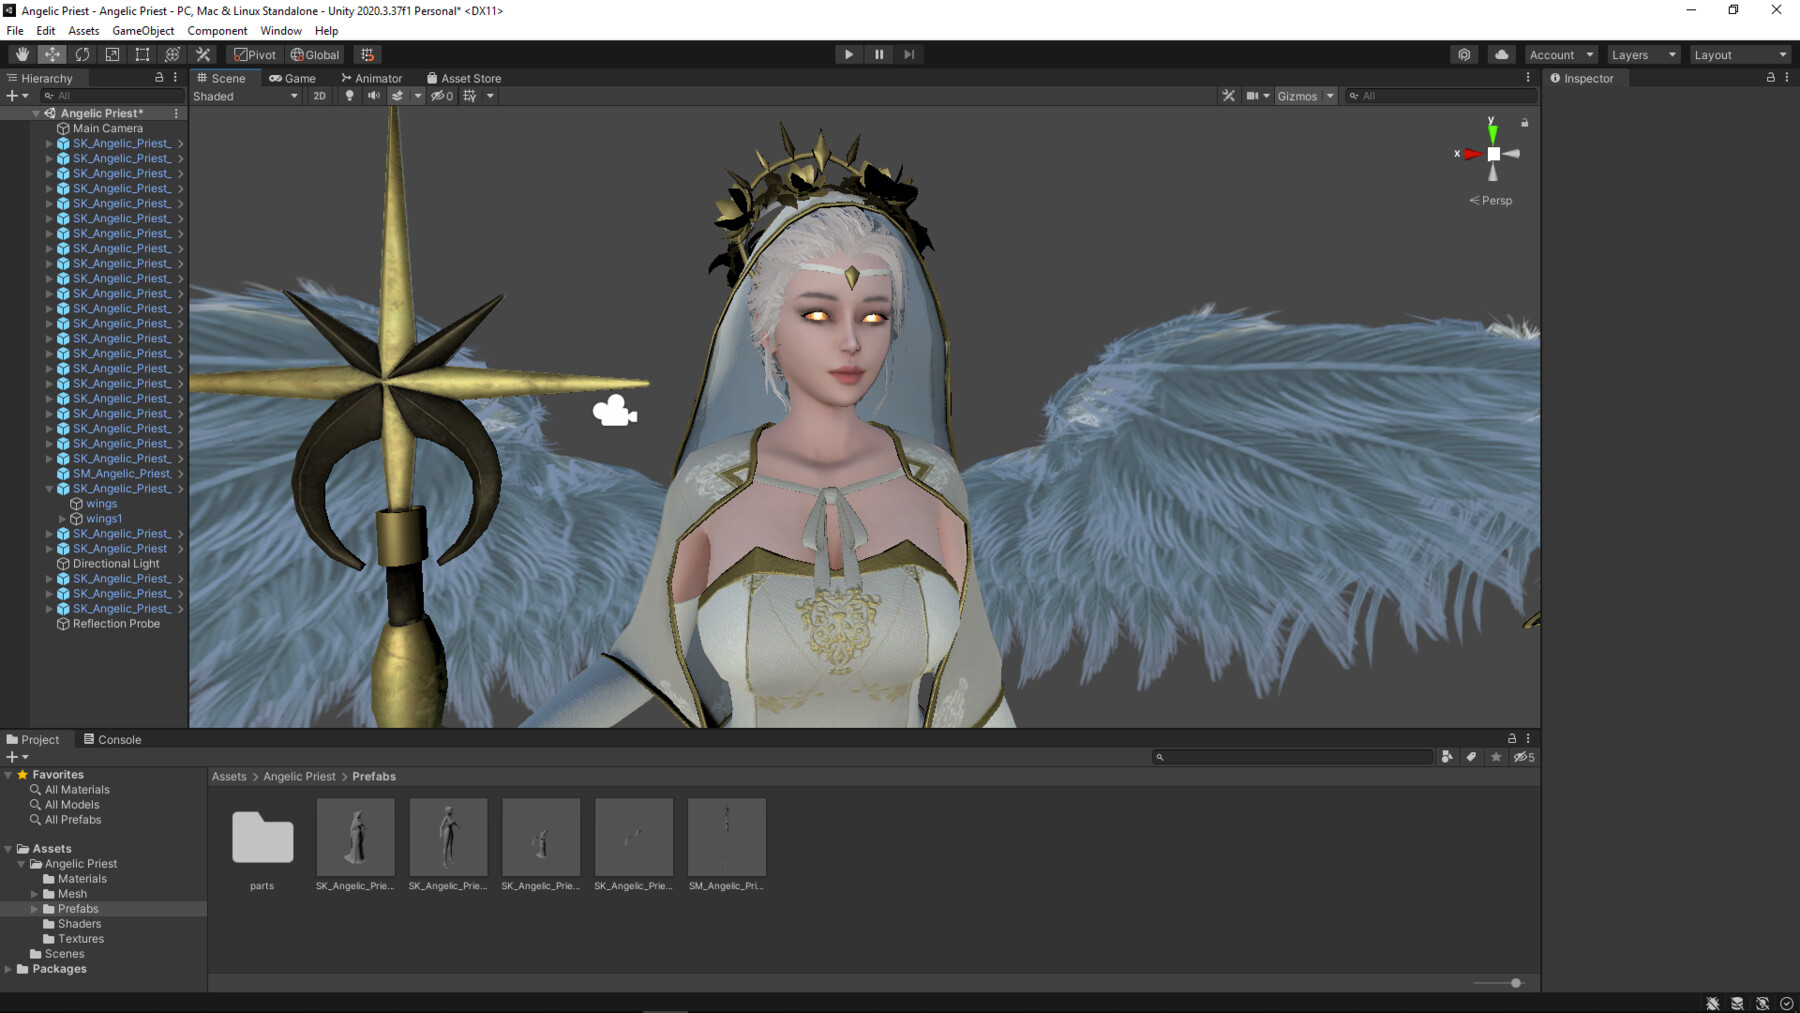Enable 2D view mode
1800x1013 pixels.
tap(319, 96)
